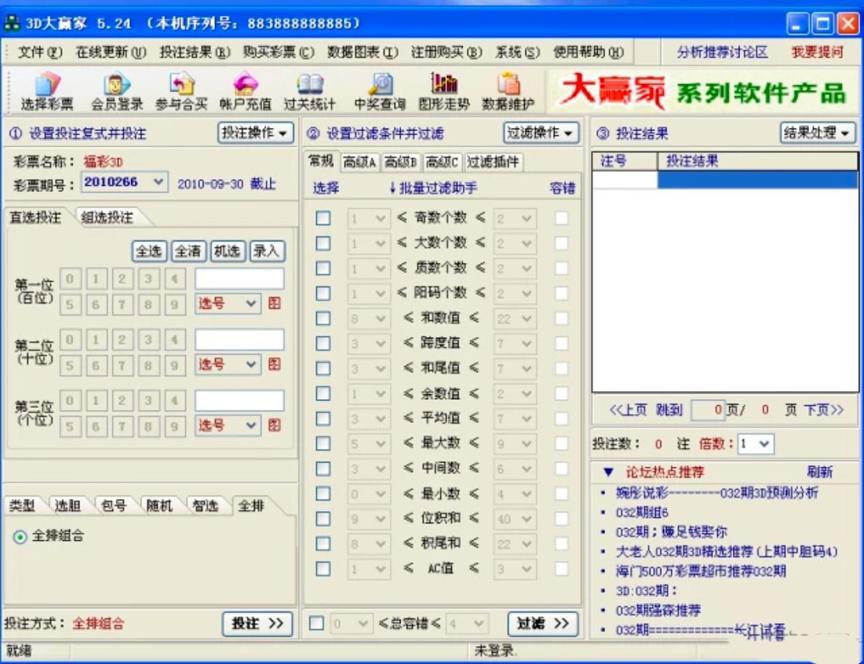Screen dimensions: 864x664
Task: Collapse the 论坛热点推荐 triangle icon
Action: (608, 472)
